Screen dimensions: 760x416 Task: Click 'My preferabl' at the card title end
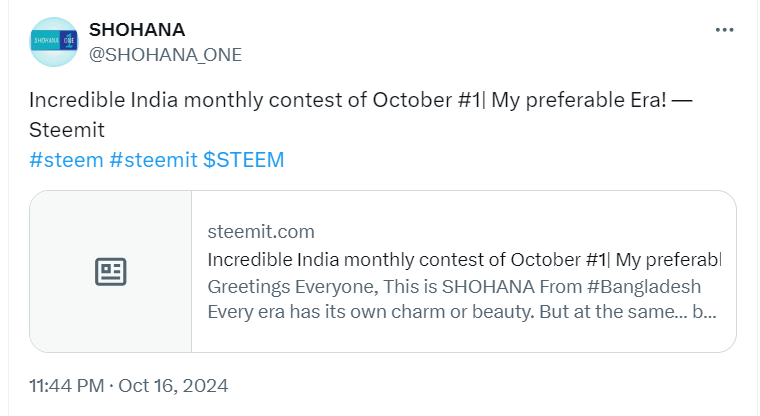point(668,260)
